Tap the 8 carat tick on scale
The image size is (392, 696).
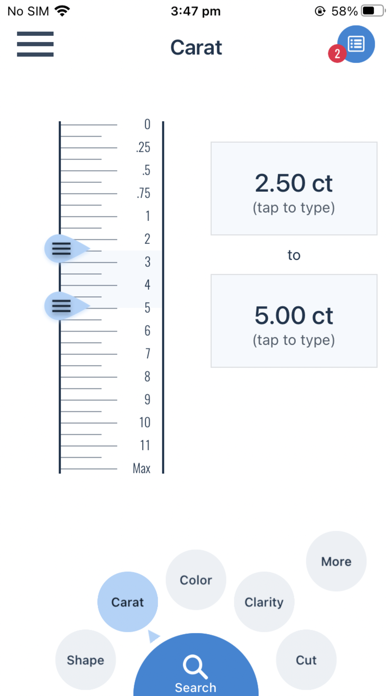tap(147, 376)
